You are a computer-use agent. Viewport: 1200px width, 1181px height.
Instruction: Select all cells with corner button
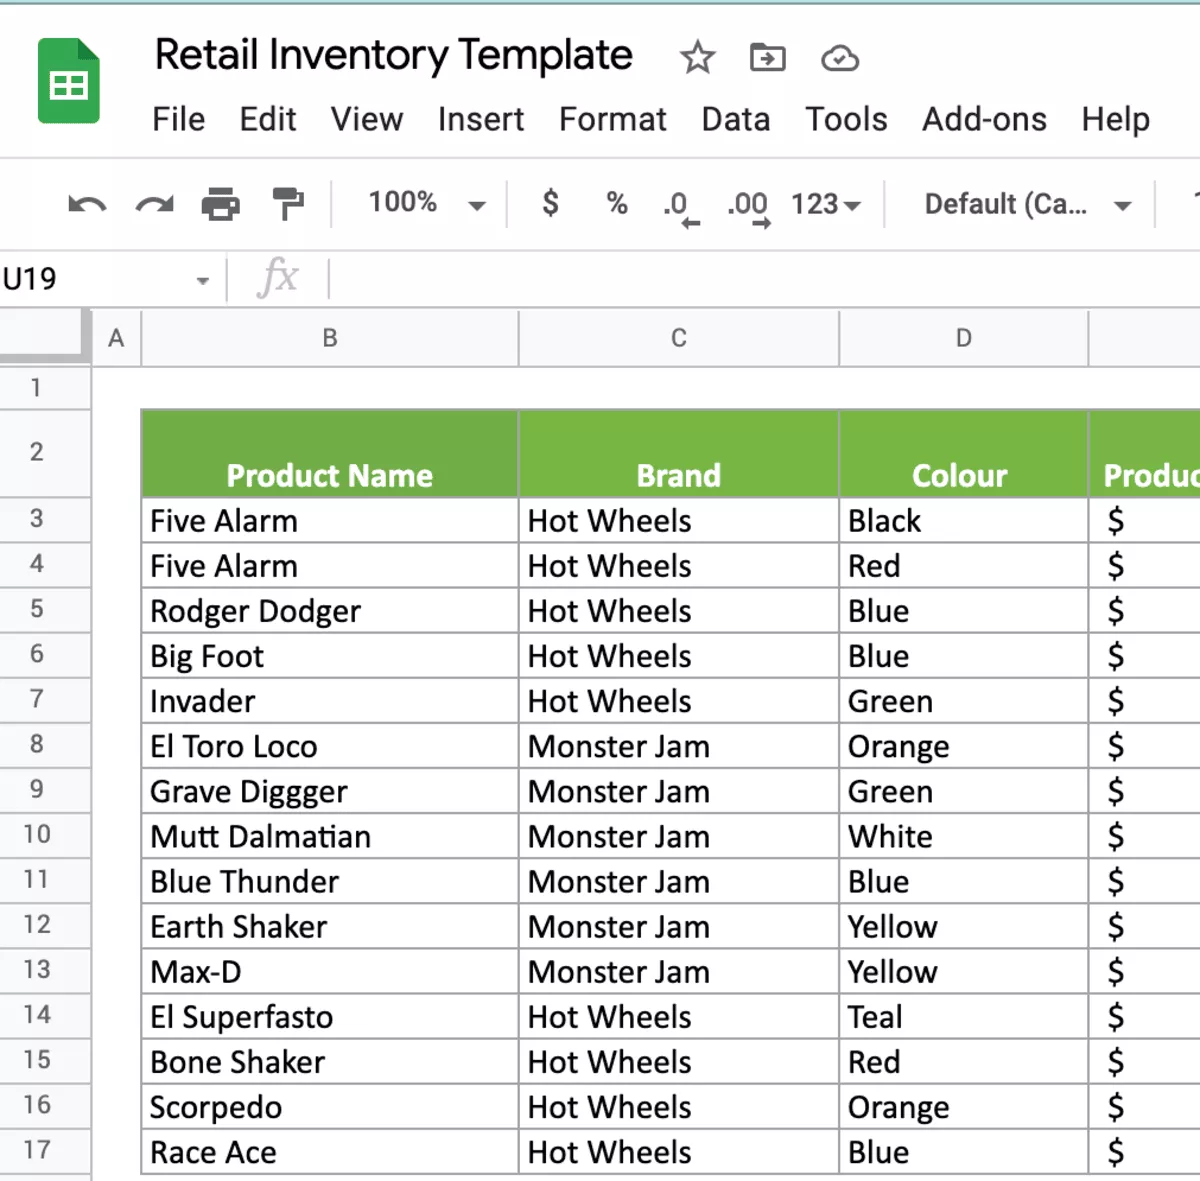(45, 337)
